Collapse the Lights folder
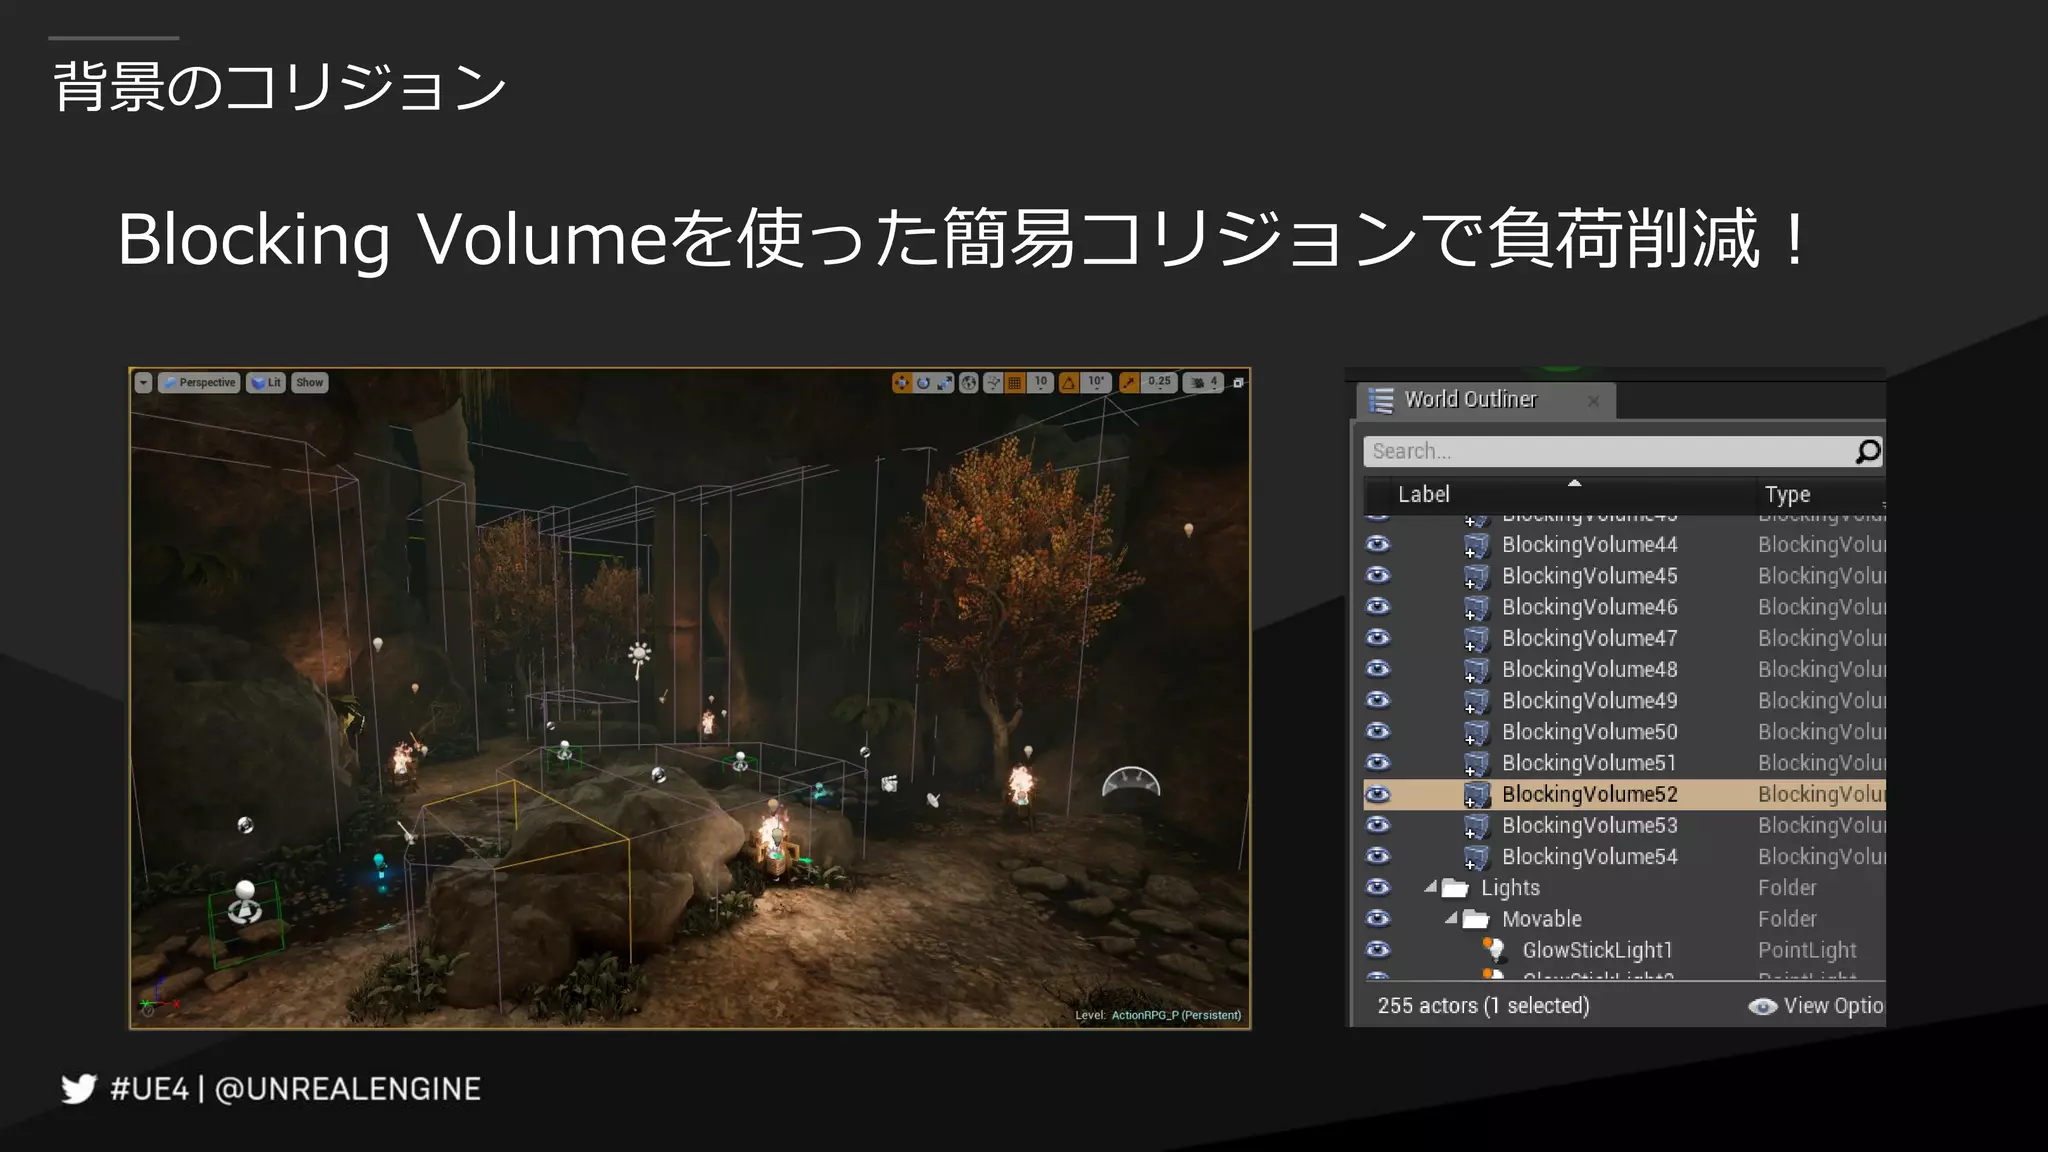2048x1152 pixels. pos(1431,886)
